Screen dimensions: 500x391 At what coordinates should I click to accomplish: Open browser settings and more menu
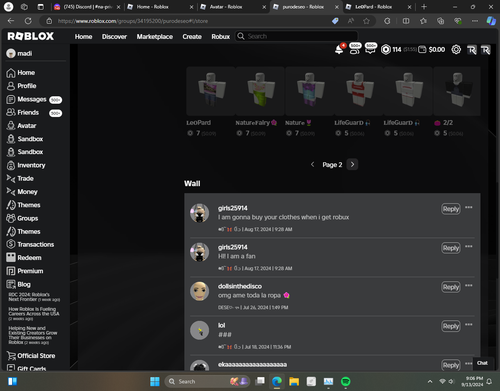(475, 21)
